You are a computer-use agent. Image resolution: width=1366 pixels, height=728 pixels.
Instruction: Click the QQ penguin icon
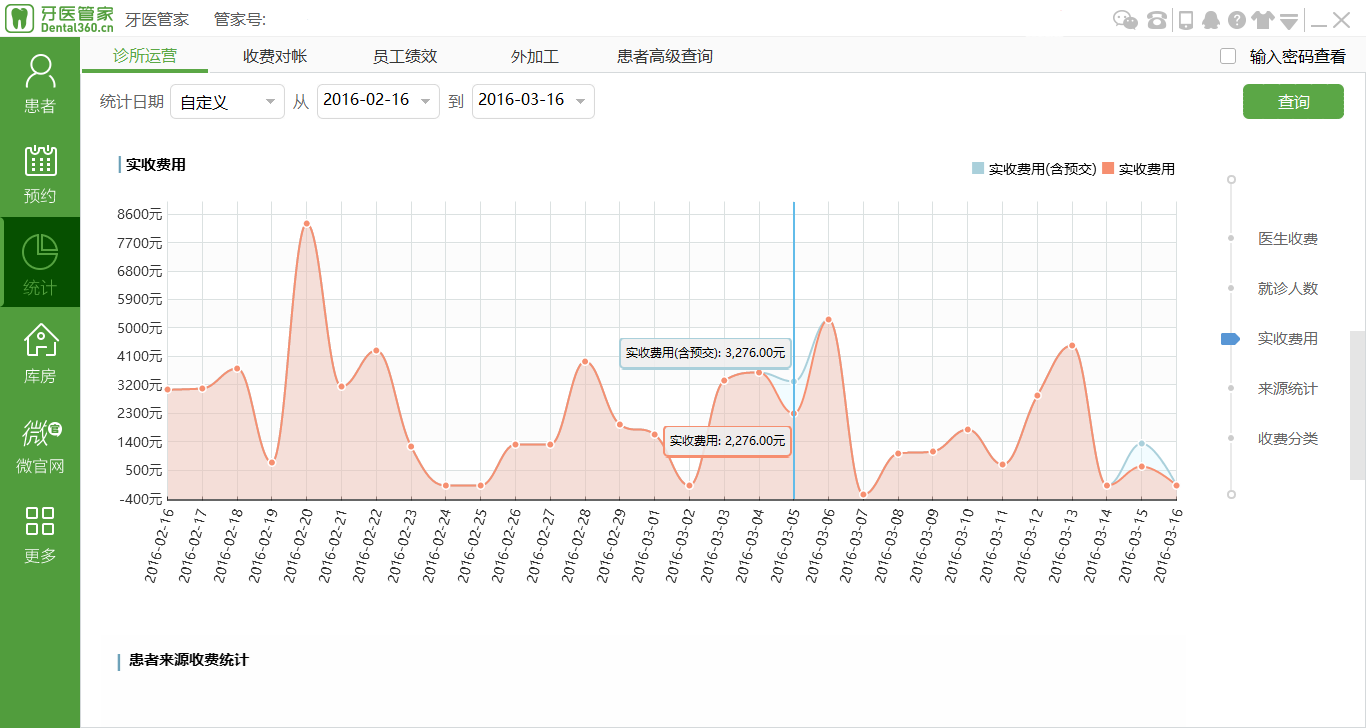click(x=1211, y=20)
